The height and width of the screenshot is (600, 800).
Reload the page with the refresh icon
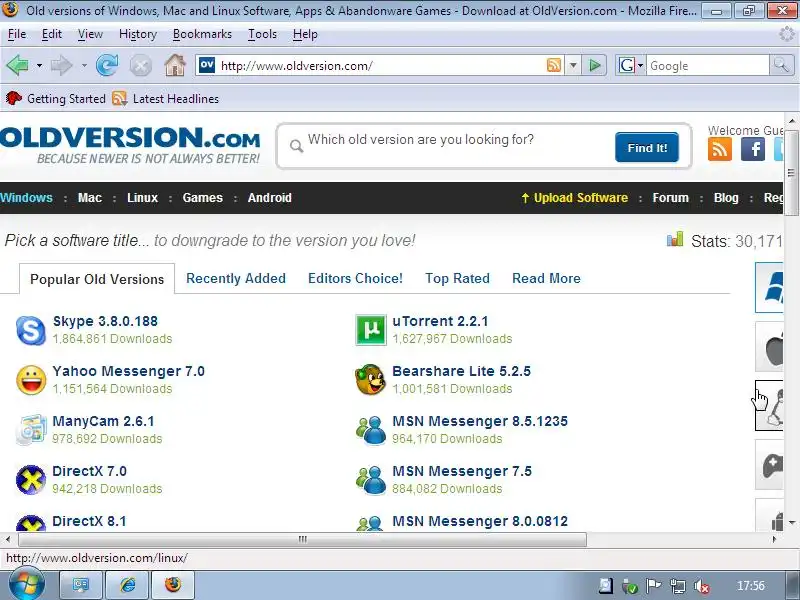pos(107,65)
